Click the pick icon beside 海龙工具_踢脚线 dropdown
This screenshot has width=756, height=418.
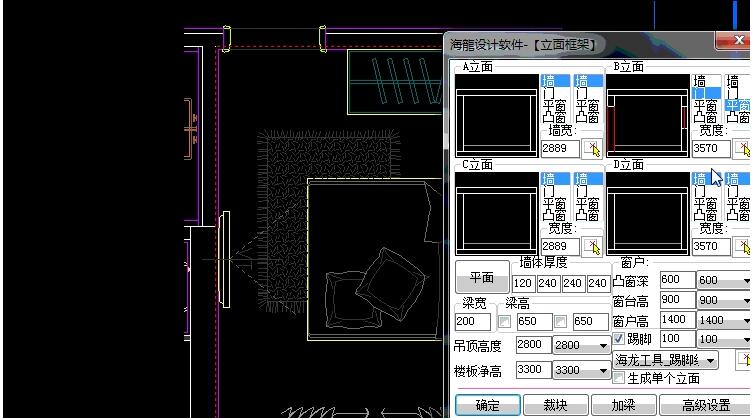point(743,359)
